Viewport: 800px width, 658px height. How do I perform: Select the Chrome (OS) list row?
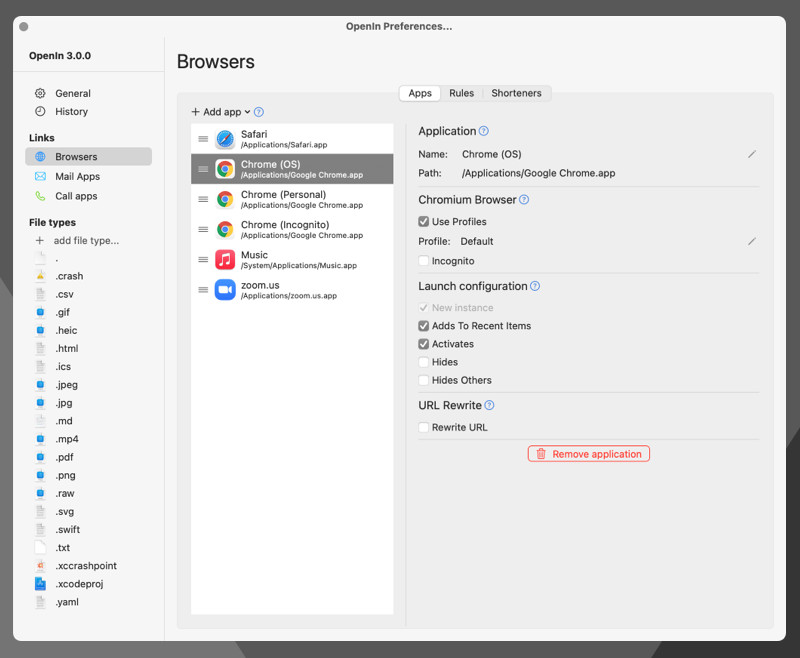(x=292, y=169)
